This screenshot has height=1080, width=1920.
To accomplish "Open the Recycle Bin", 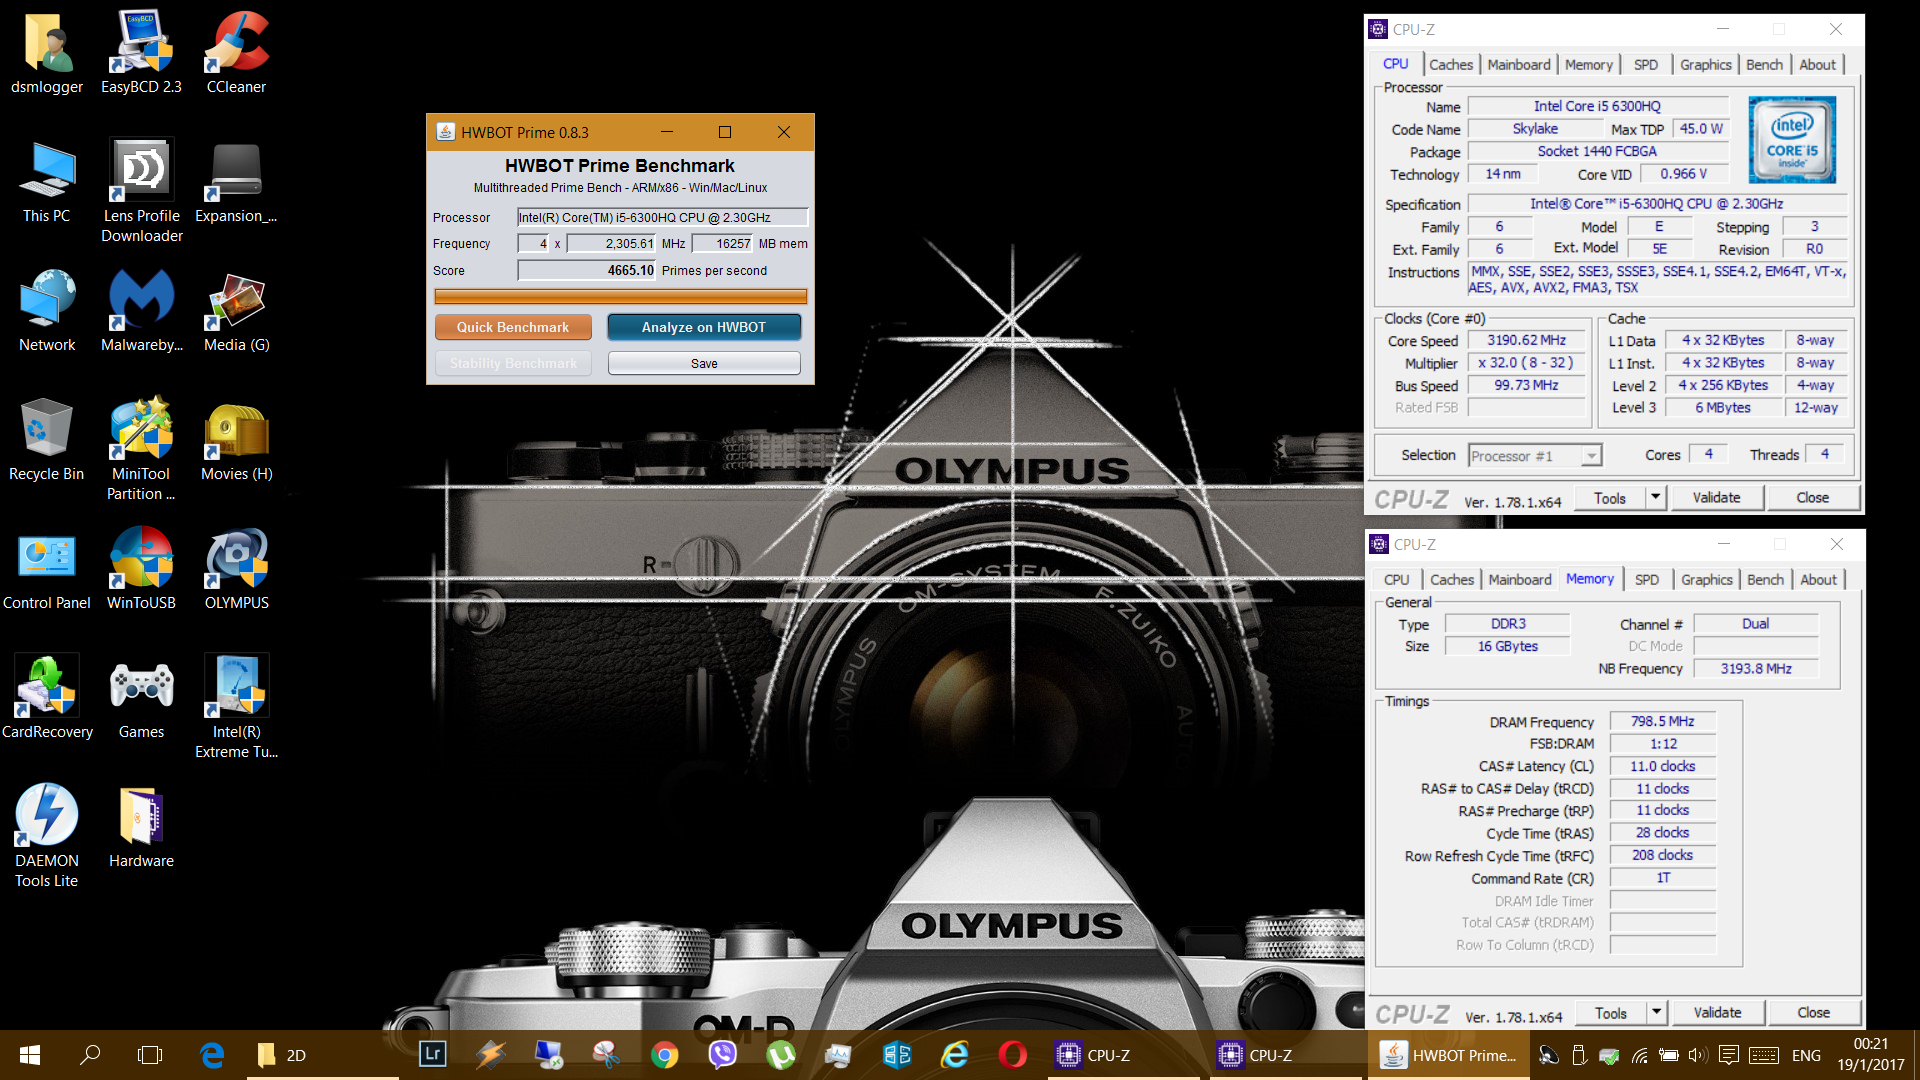I will coord(47,441).
